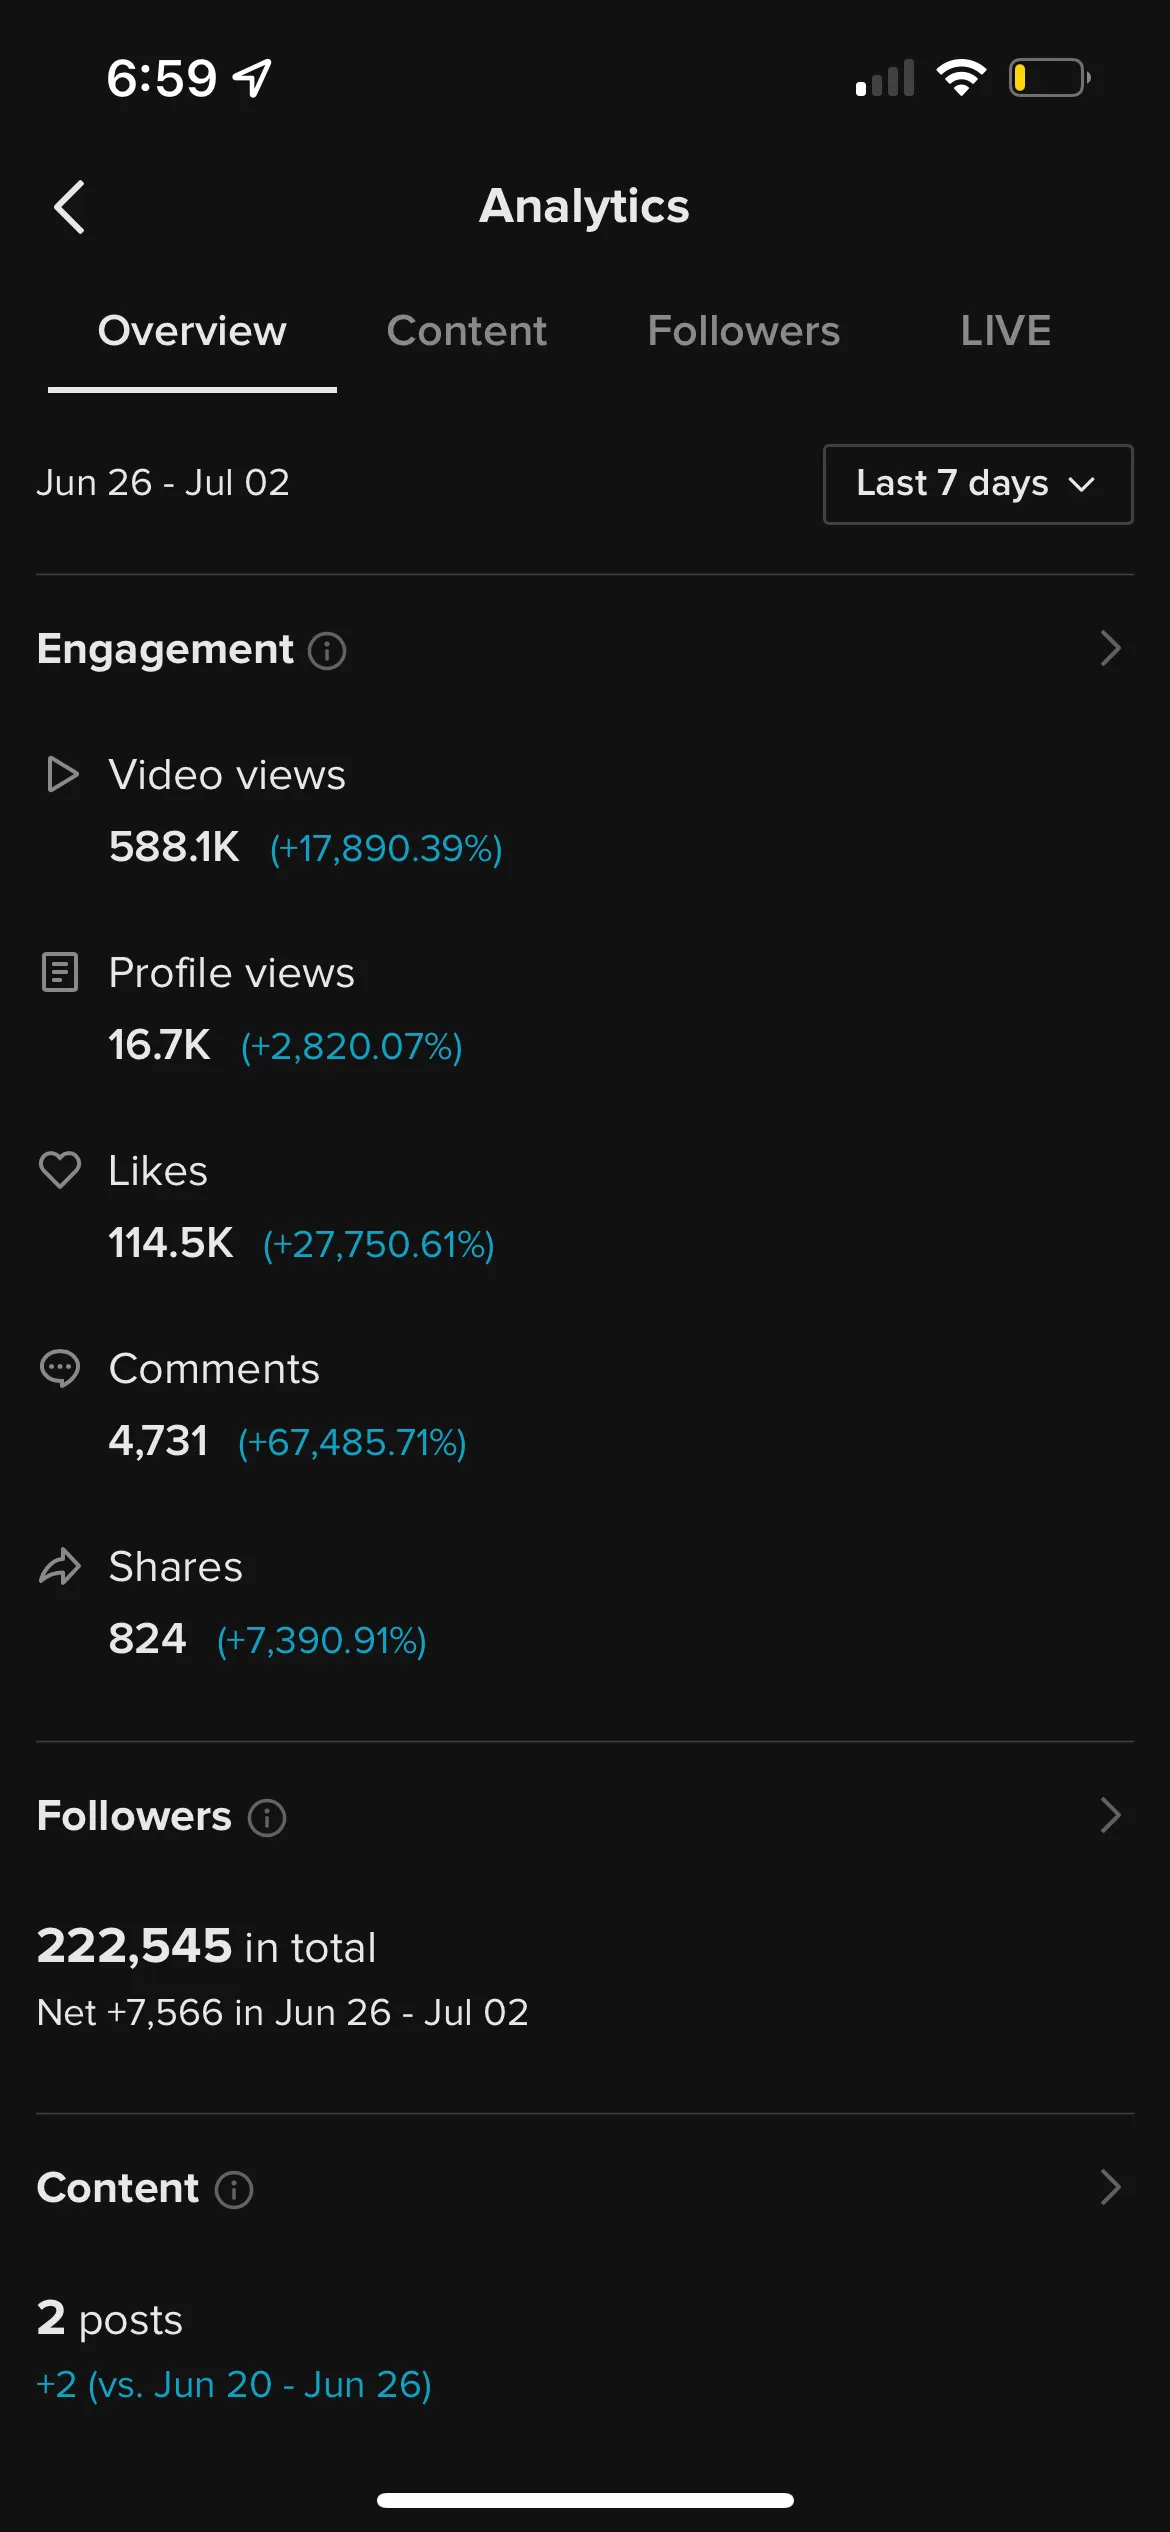Expand Engagement details with chevron
This screenshot has width=1170, height=2532.
click(x=1110, y=649)
